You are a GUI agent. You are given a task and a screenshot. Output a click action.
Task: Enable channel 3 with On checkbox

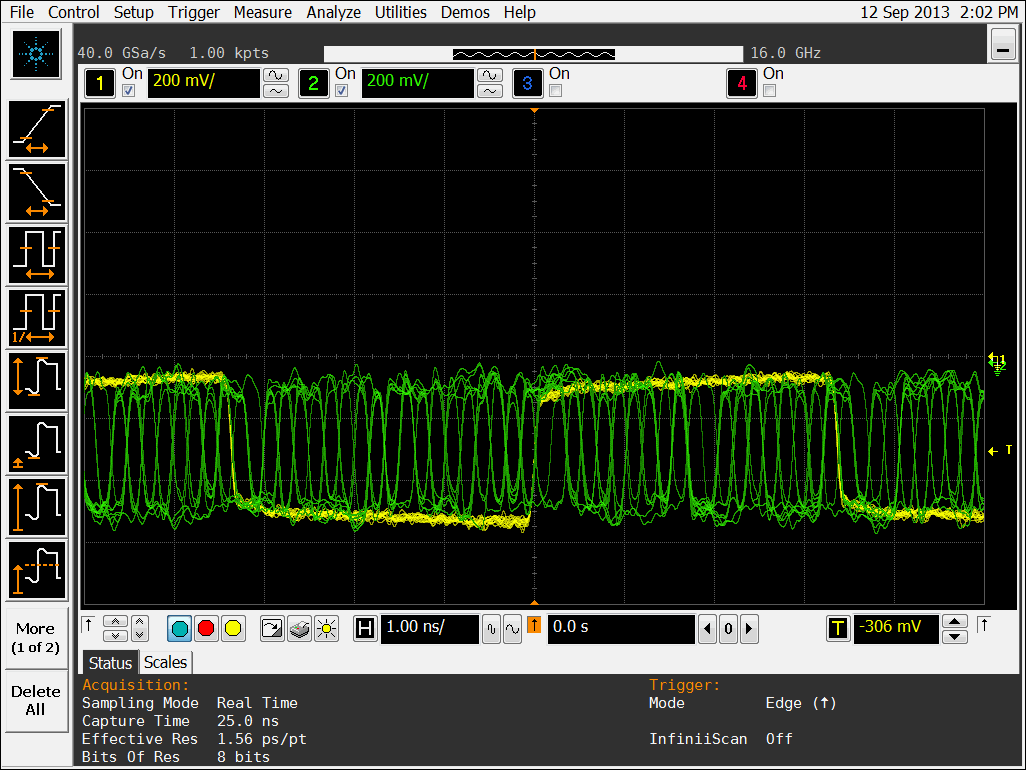click(x=555, y=91)
